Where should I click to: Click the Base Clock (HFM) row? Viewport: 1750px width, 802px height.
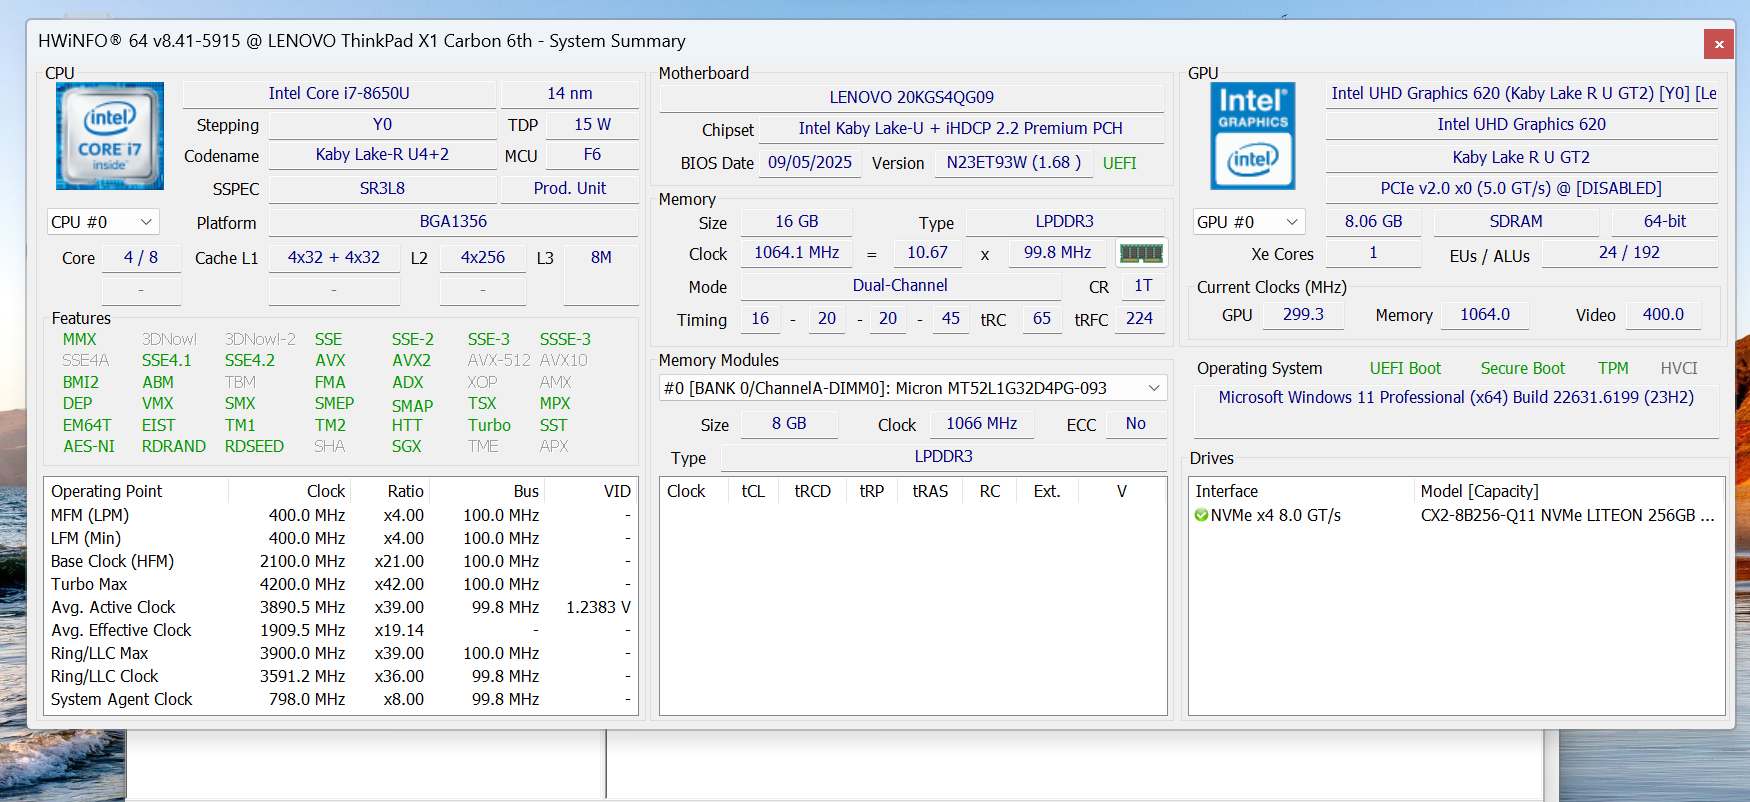(341, 561)
